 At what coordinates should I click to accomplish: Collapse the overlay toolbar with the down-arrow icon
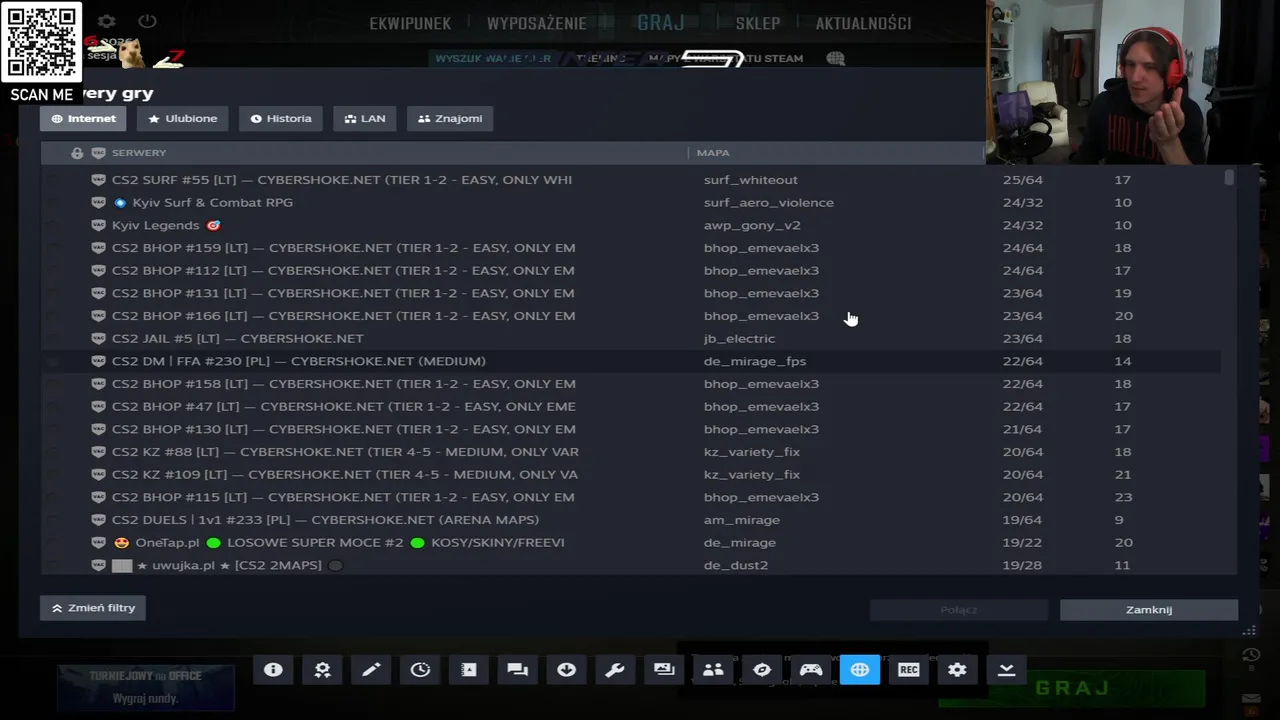pyautogui.click(x=1006, y=670)
